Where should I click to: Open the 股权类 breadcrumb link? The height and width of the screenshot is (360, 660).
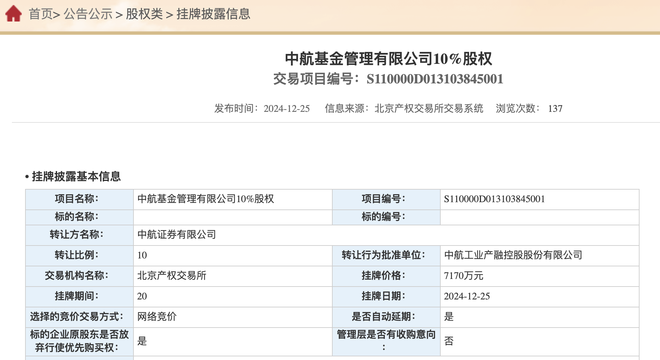(x=144, y=14)
